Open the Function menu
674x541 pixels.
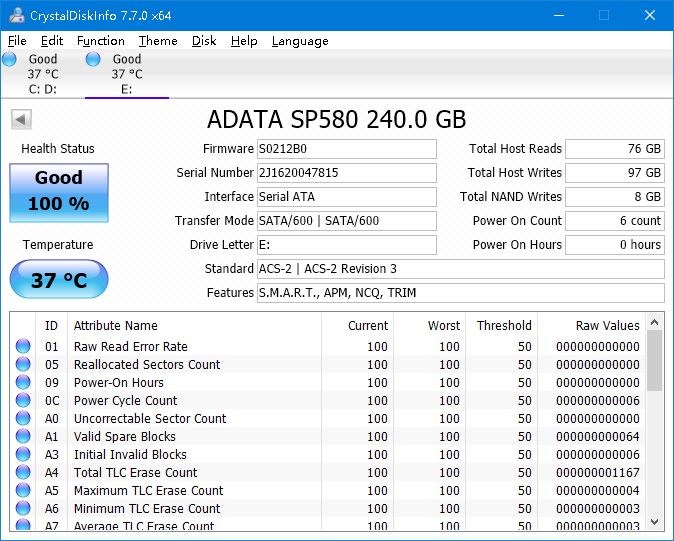[101, 41]
